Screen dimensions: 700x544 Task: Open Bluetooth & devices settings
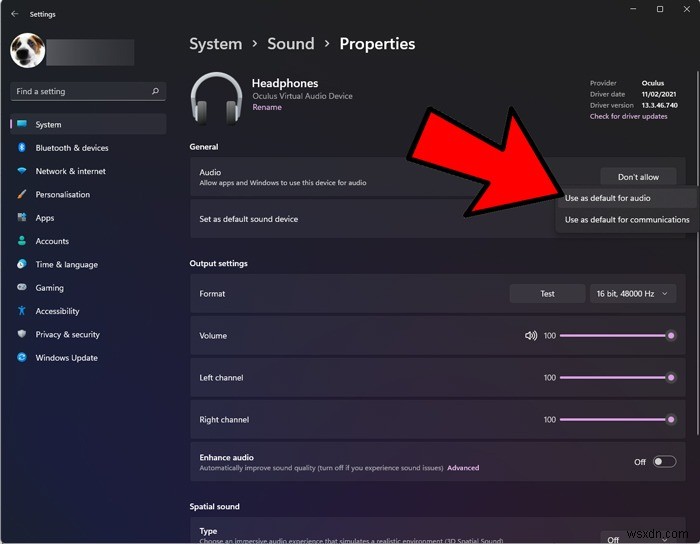(71, 148)
